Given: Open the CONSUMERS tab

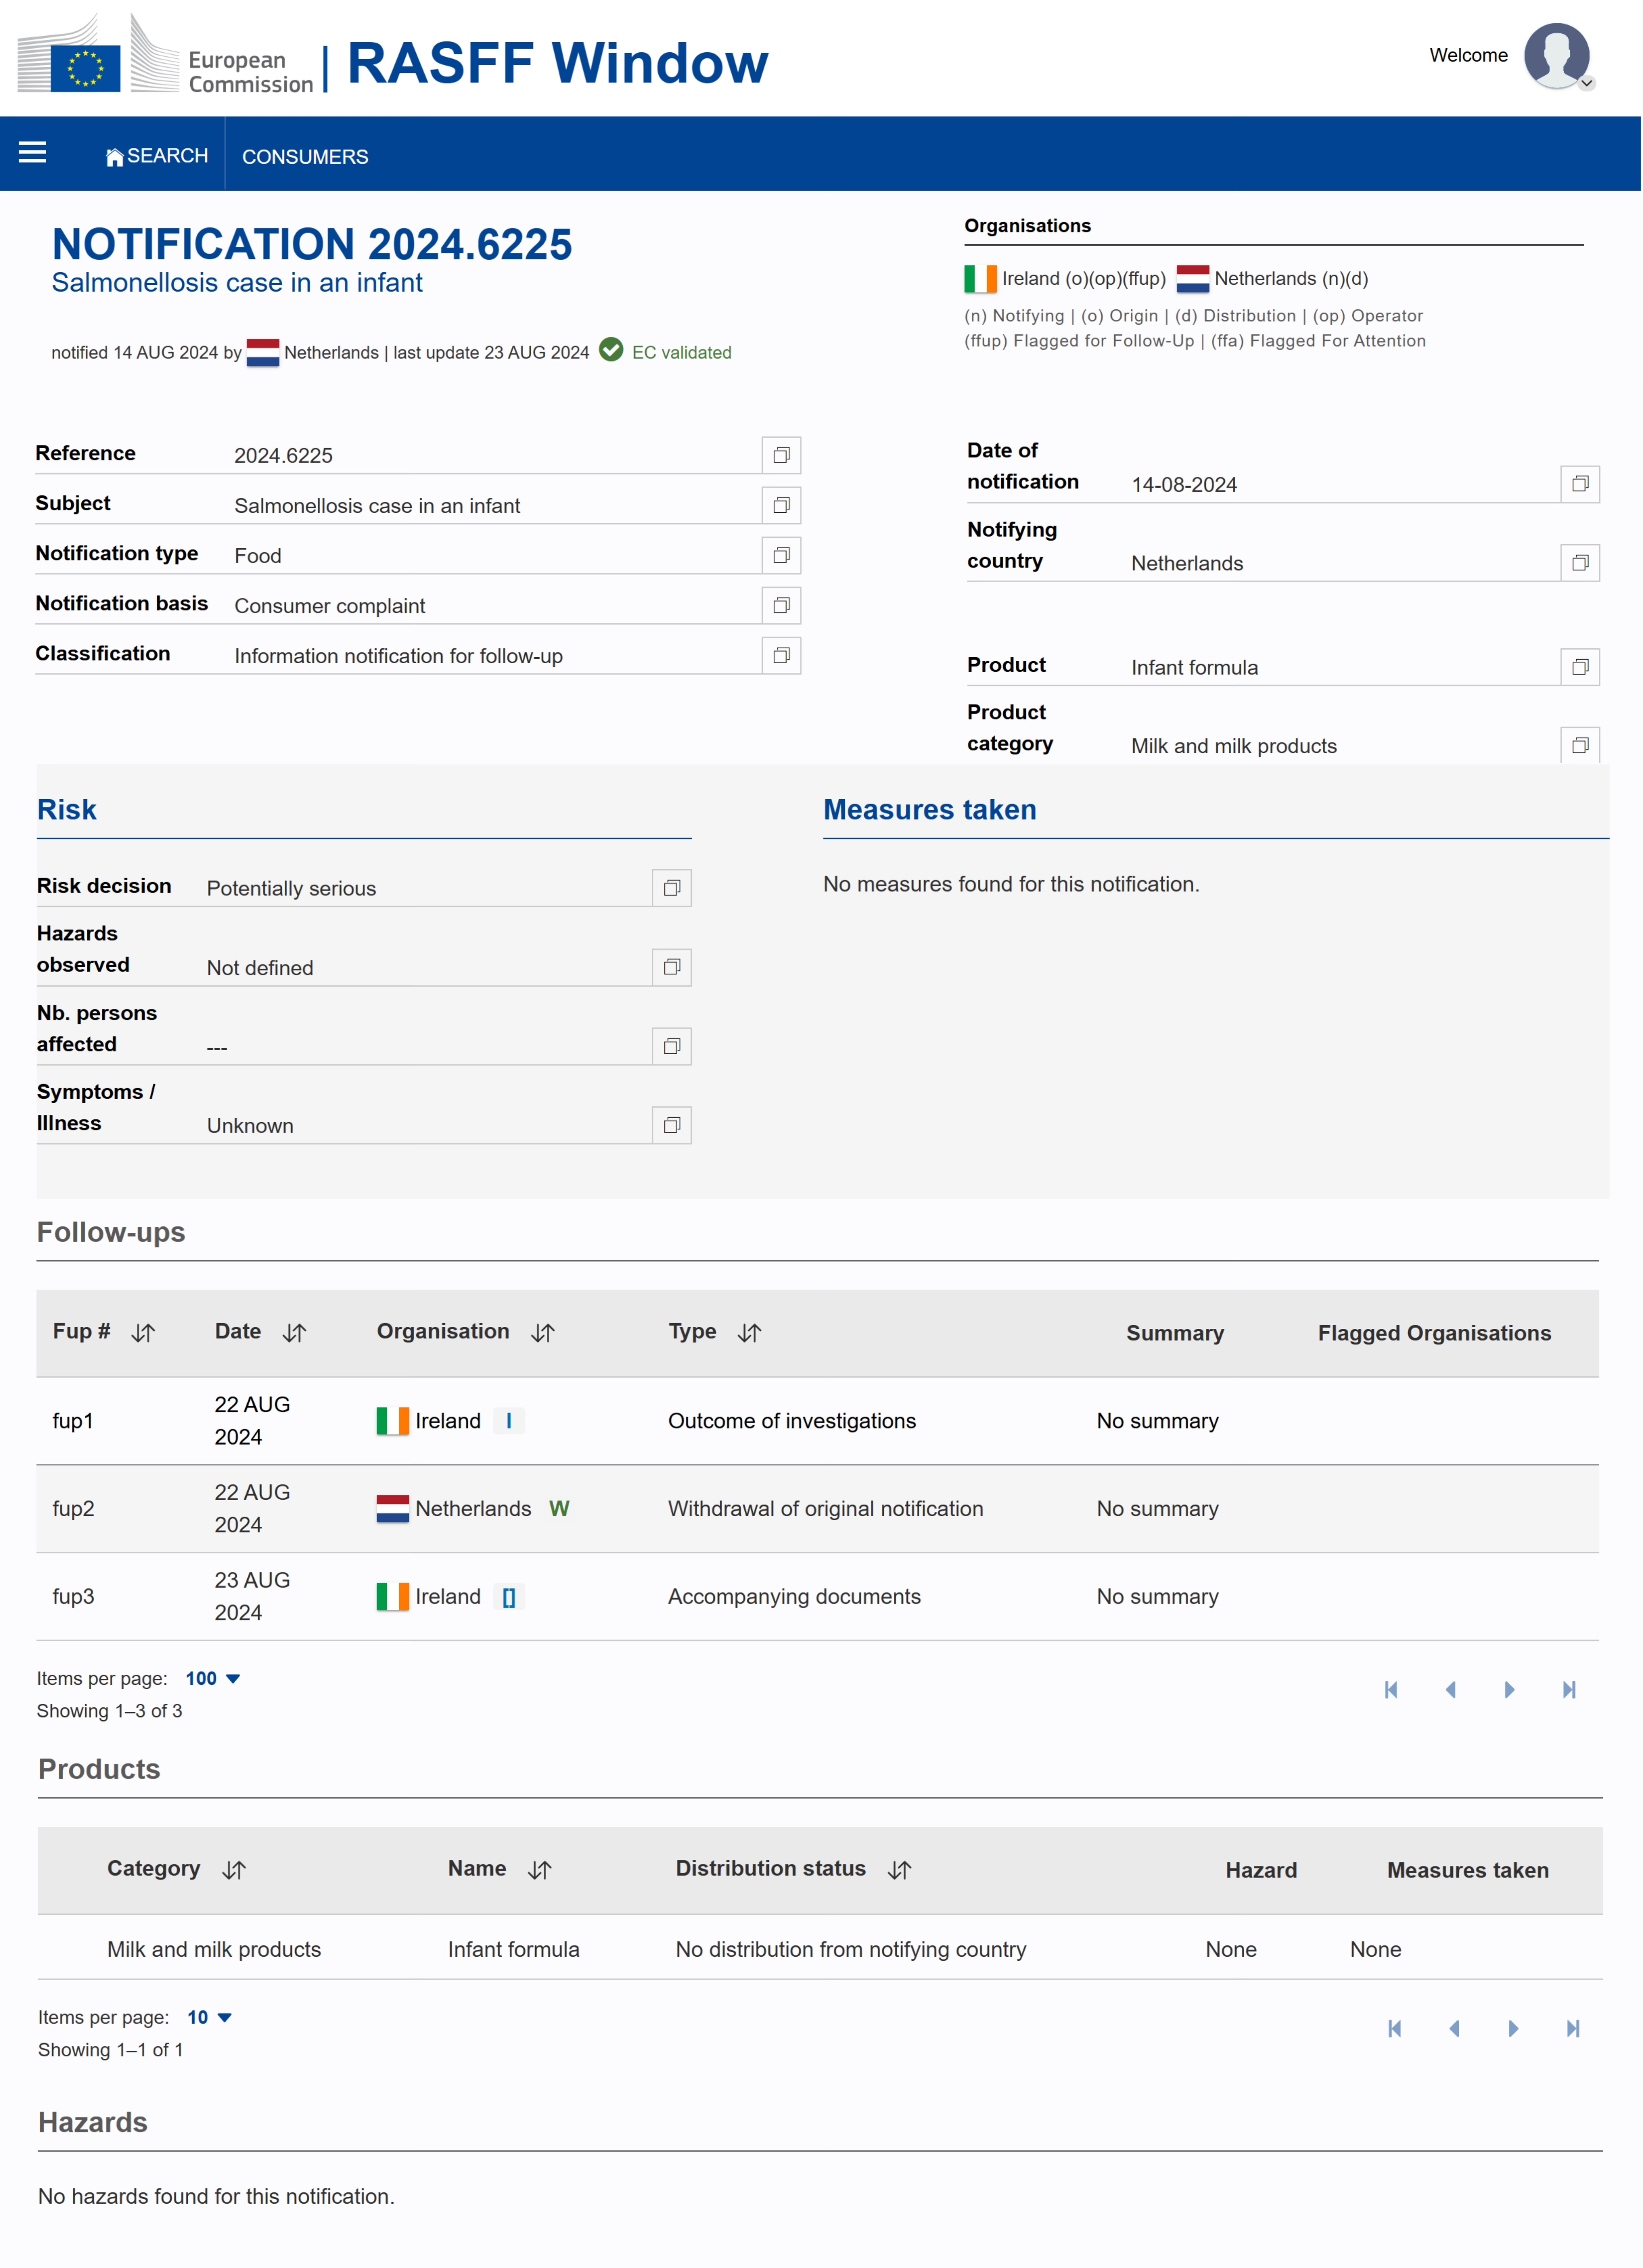Looking at the screenshot, I should click(x=305, y=157).
